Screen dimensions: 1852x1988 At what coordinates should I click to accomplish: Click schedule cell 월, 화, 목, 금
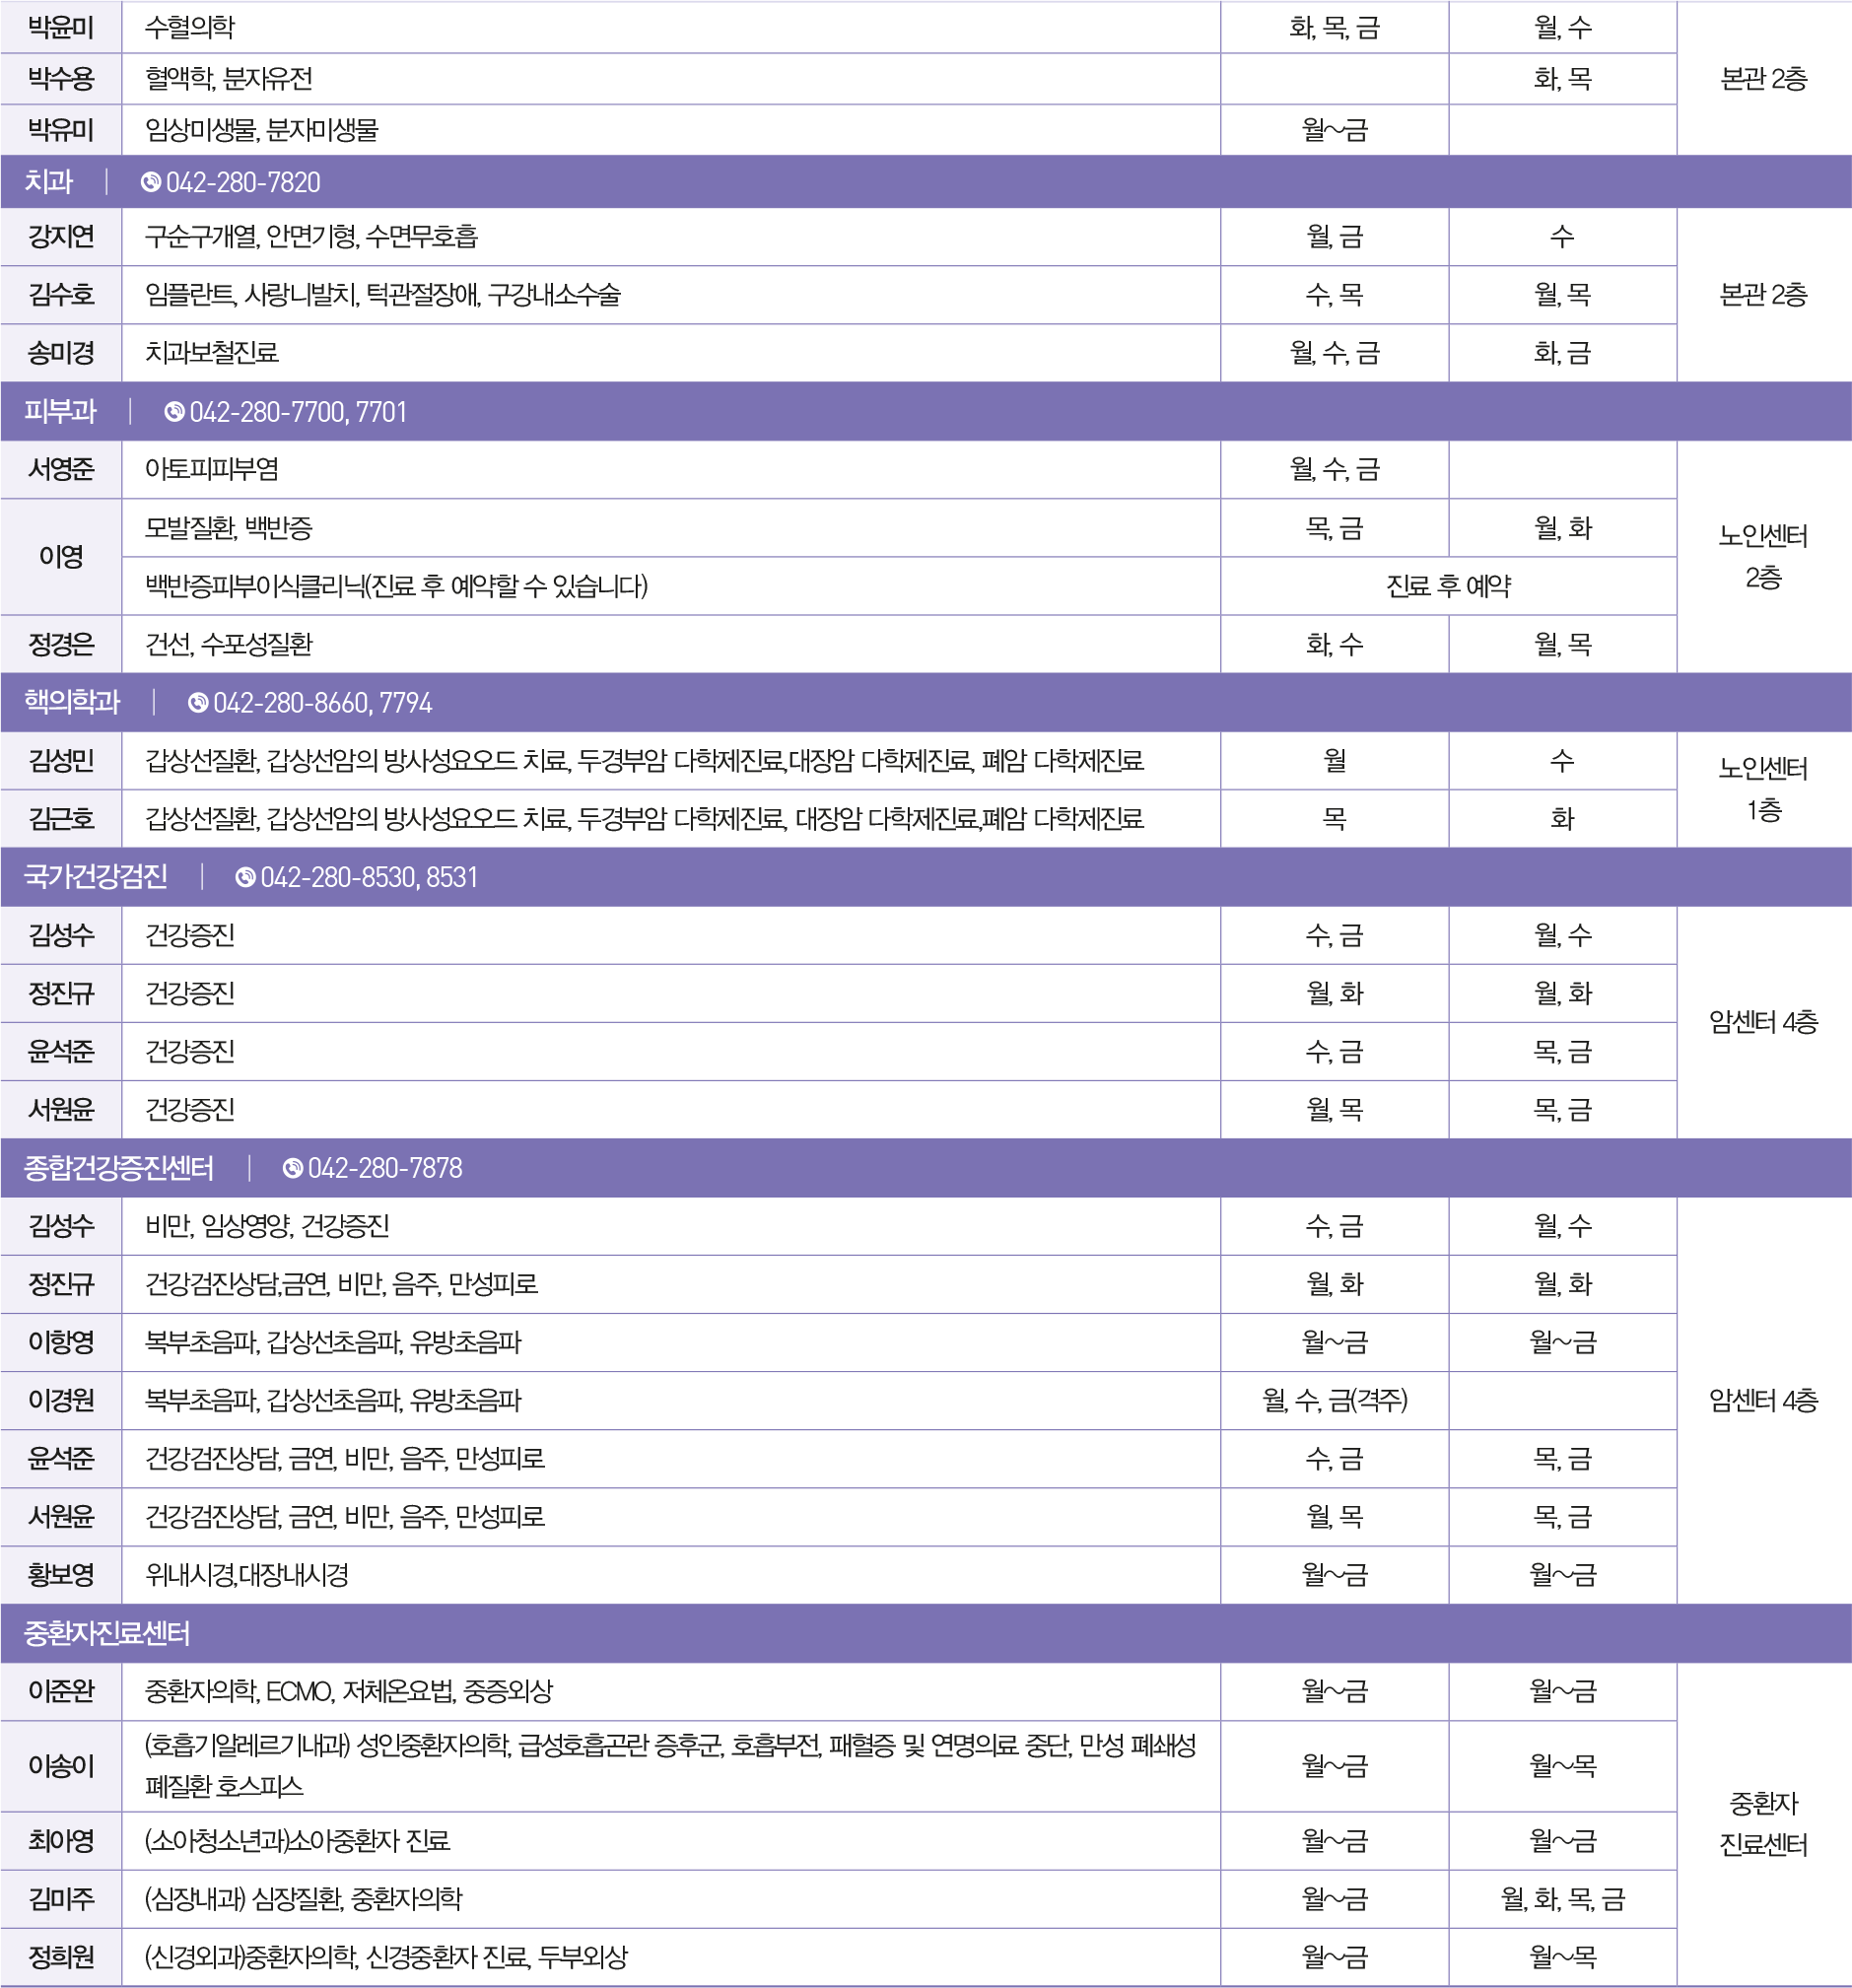(x=1563, y=1898)
